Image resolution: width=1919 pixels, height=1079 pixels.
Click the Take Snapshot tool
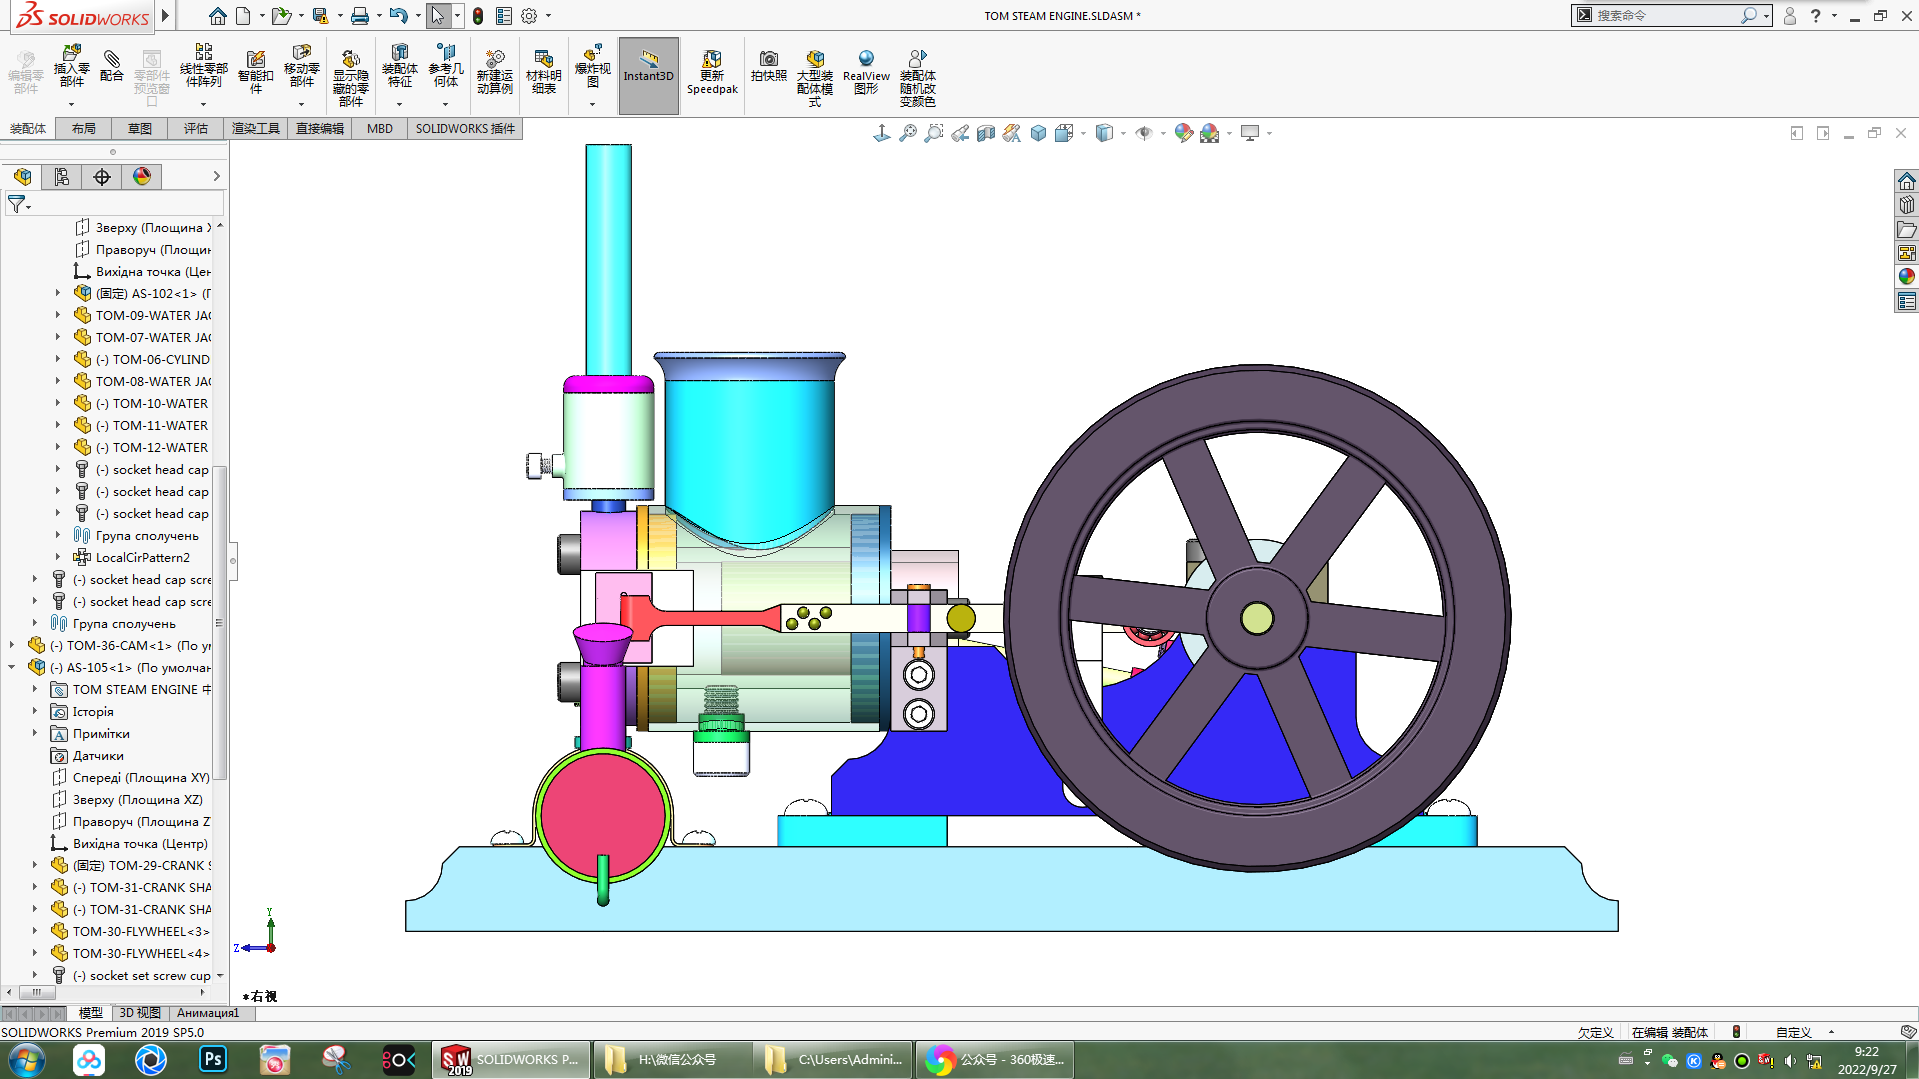point(769,66)
